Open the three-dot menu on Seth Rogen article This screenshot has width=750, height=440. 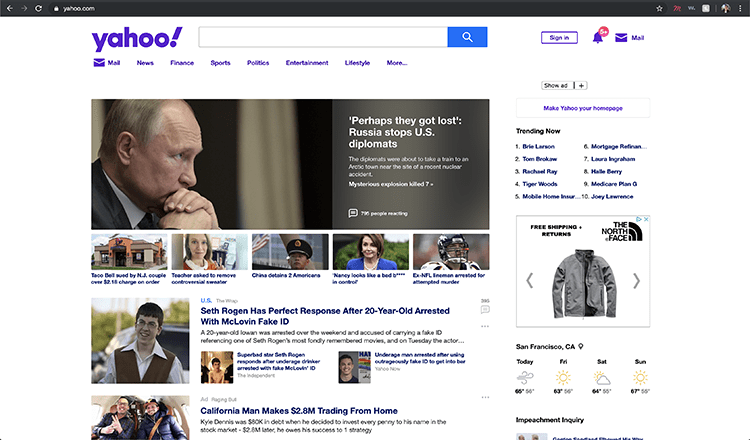point(485,326)
